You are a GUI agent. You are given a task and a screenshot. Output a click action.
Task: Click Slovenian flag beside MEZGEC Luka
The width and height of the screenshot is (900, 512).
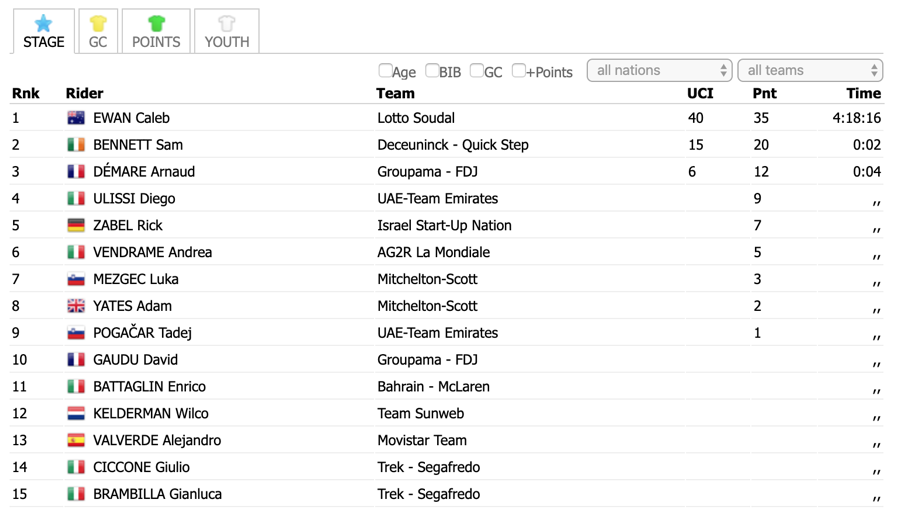point(76,280)
